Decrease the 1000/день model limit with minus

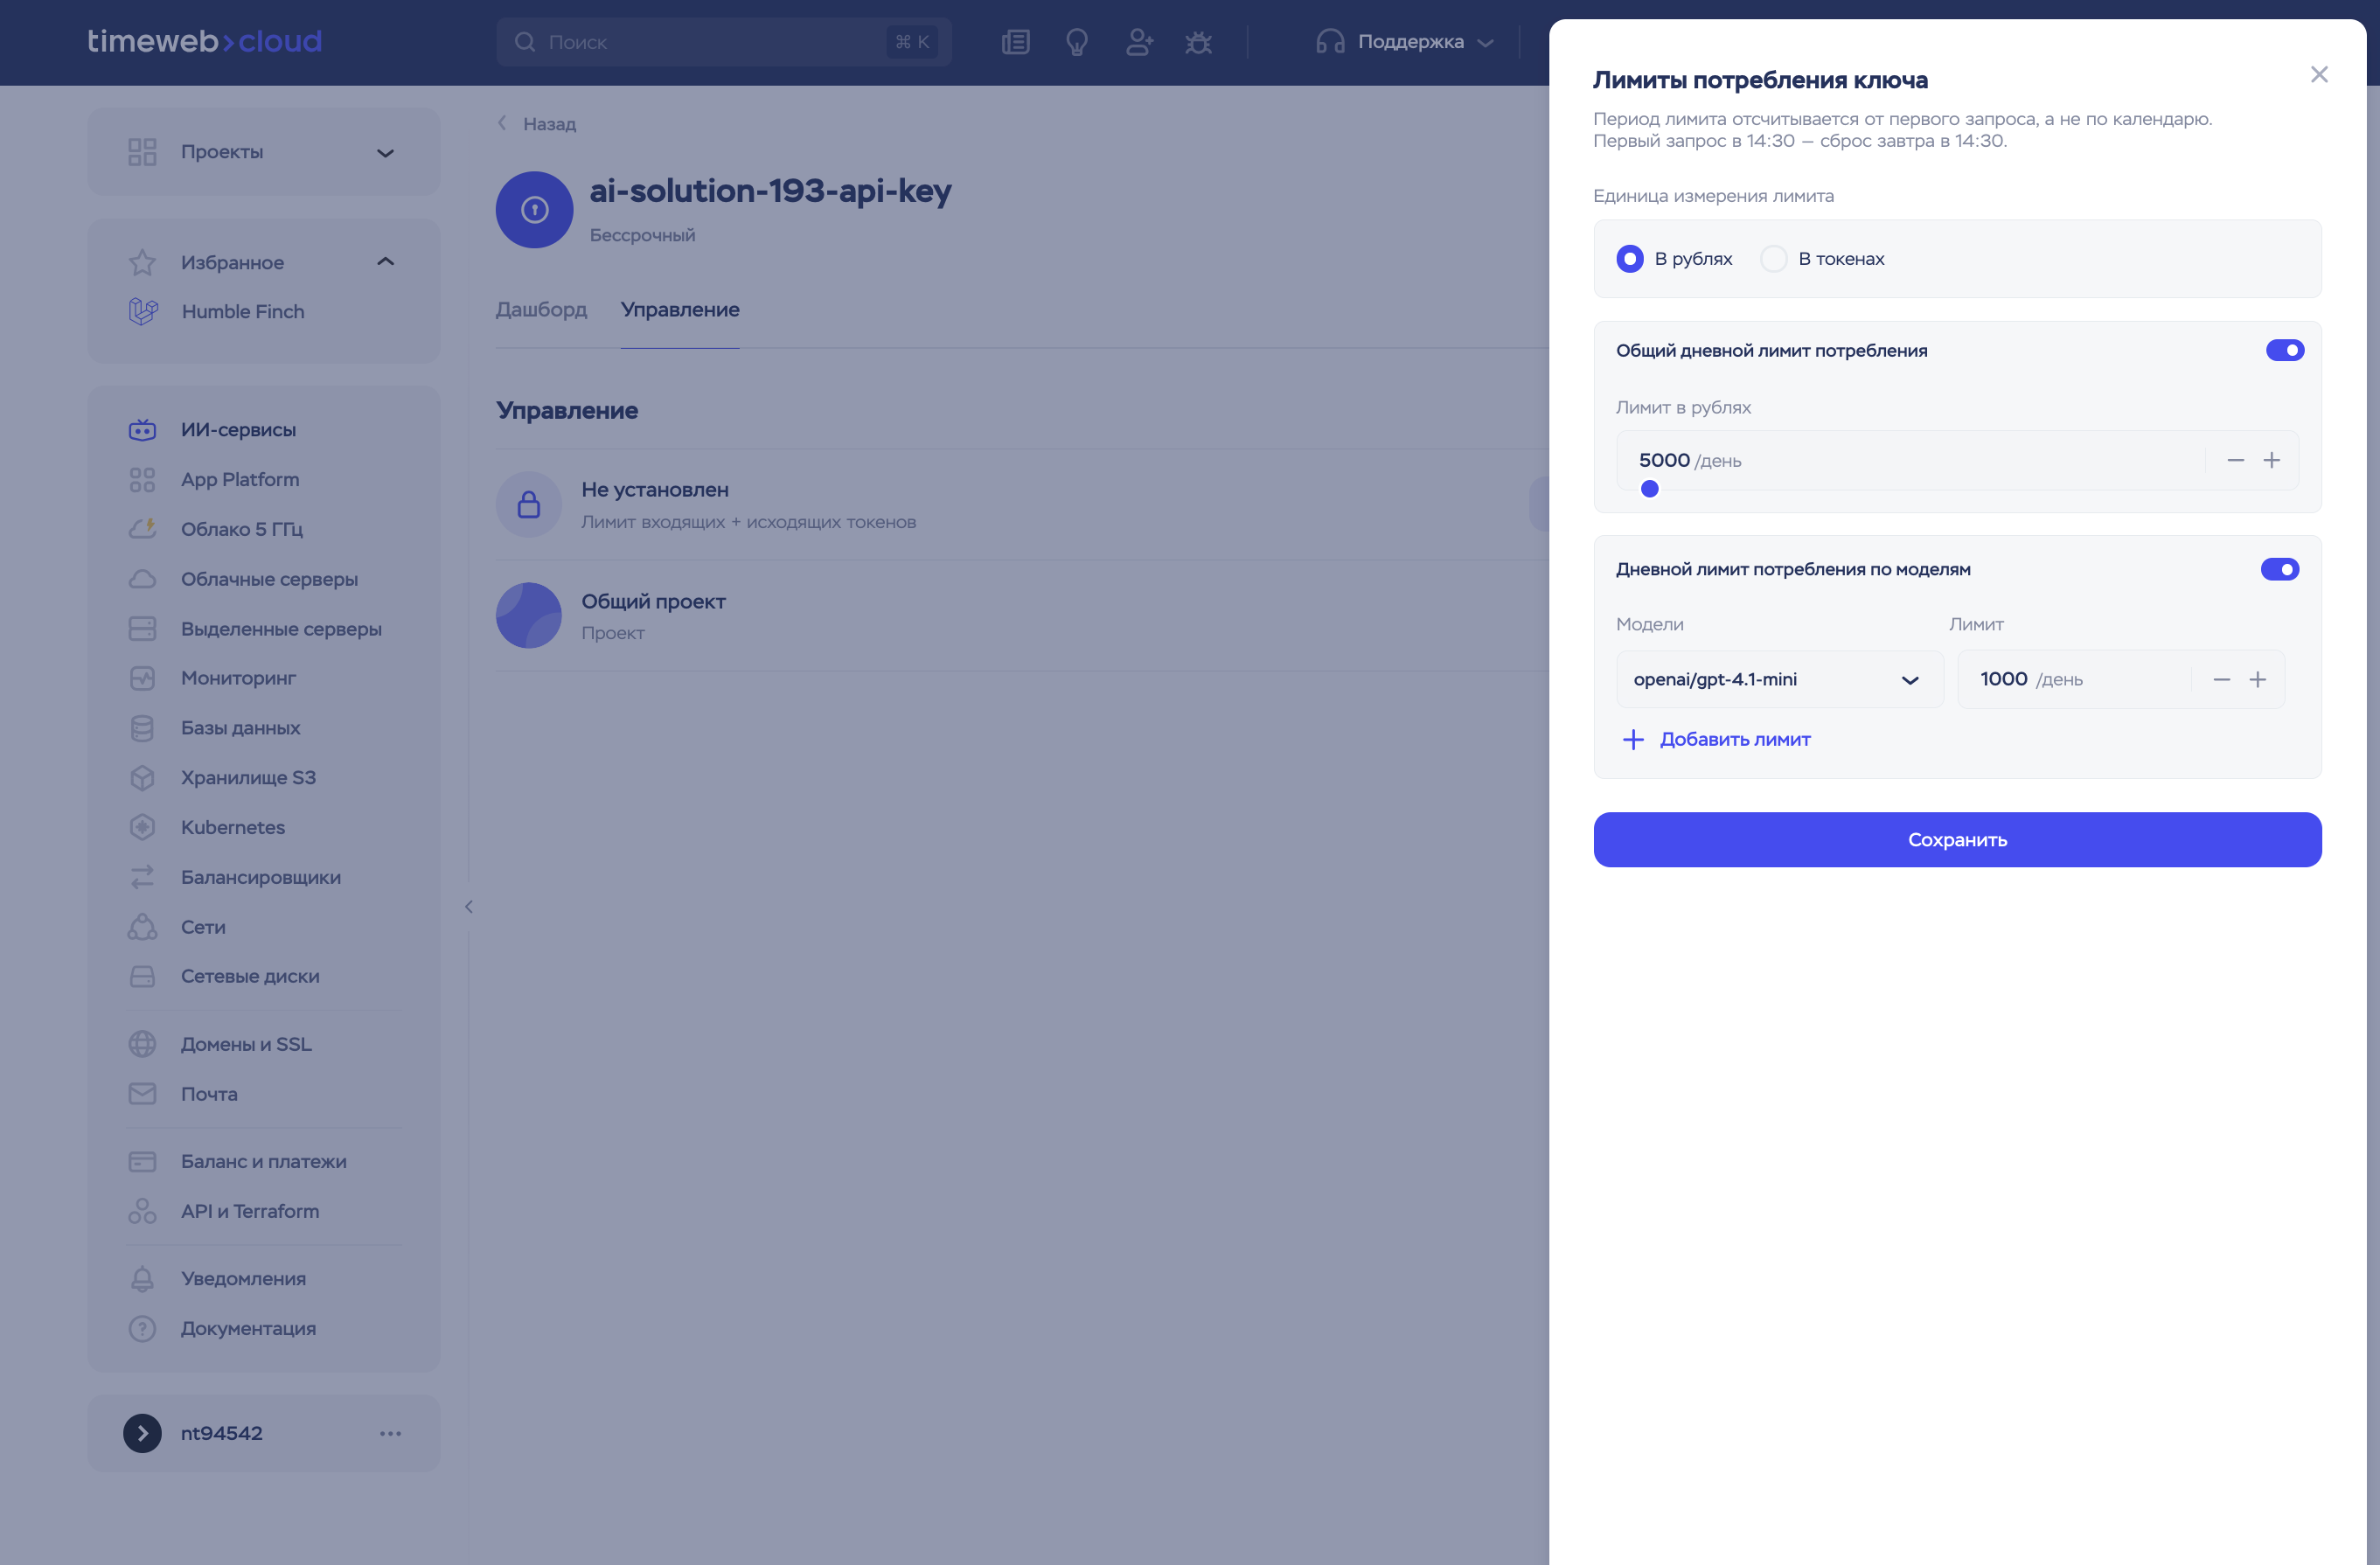click(x=2221, y=680)
